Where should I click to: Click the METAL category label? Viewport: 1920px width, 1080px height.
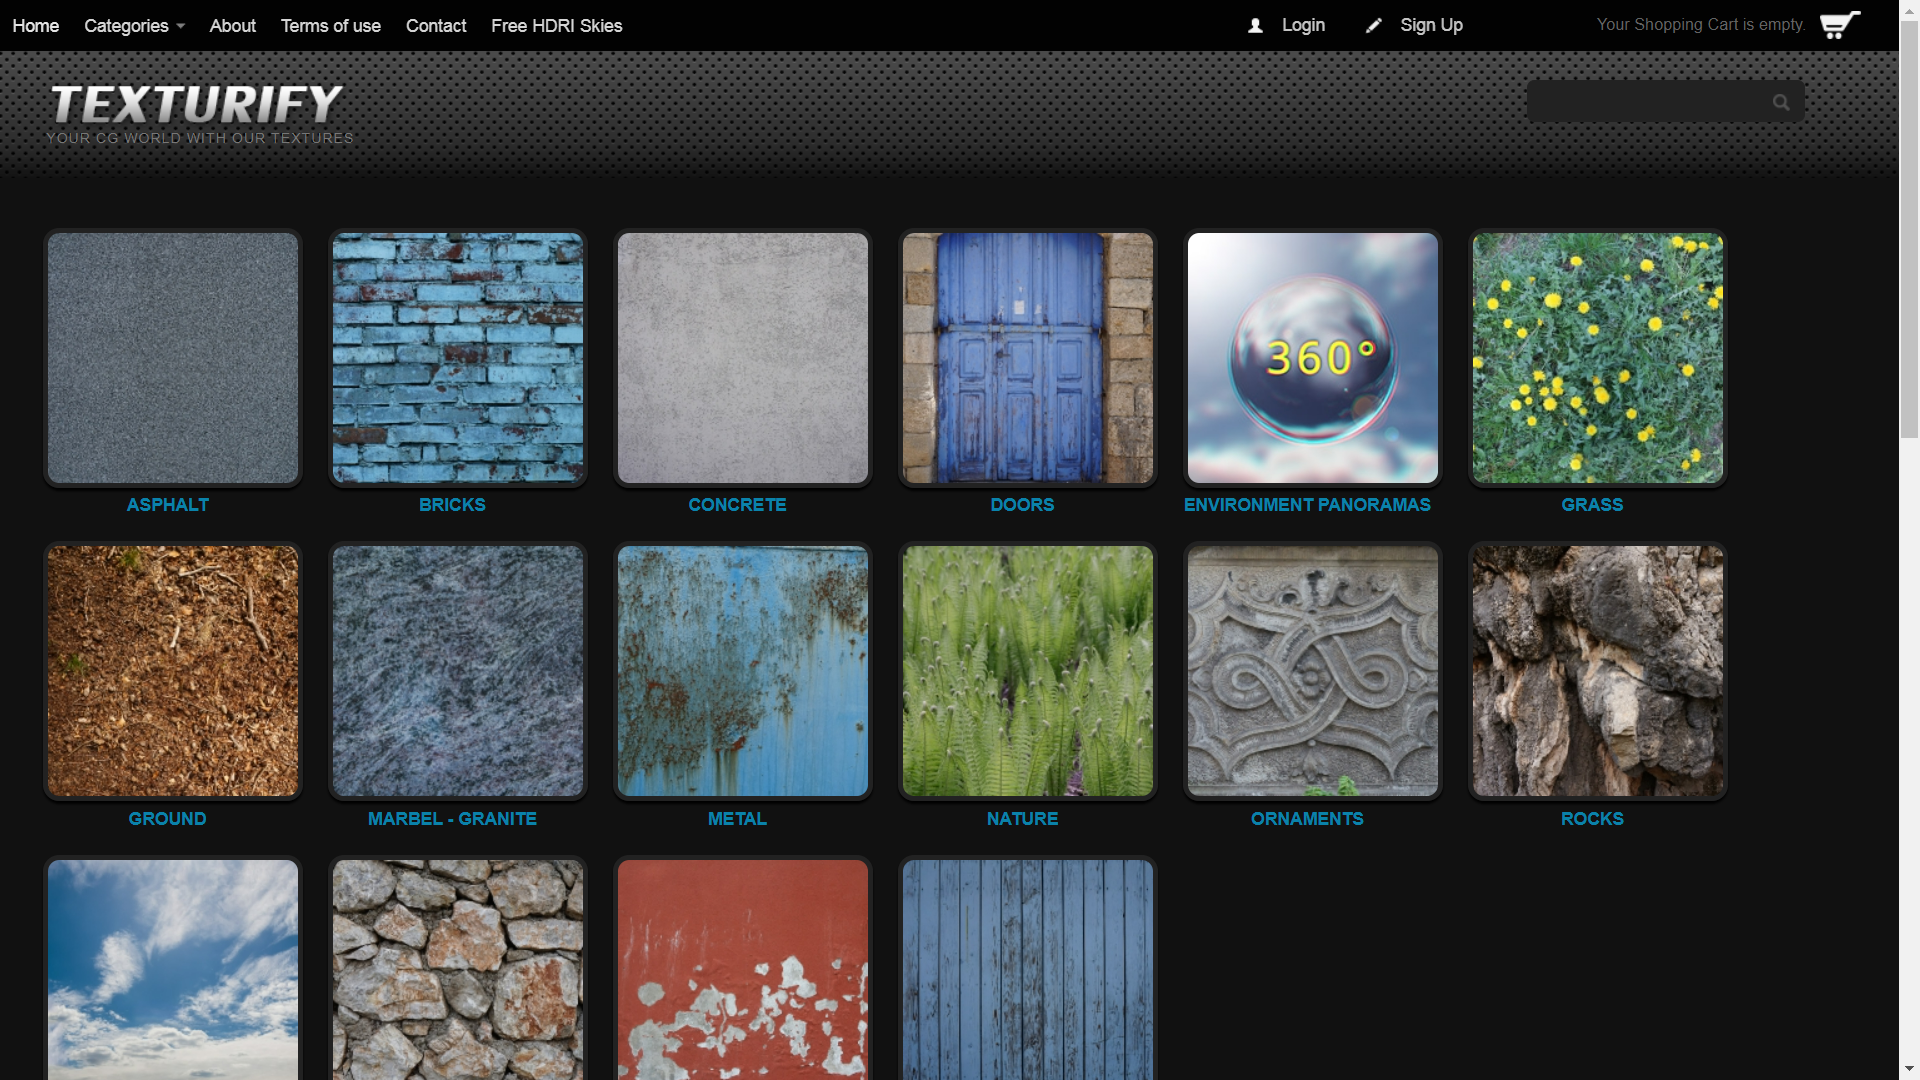[x=737, y=819]
